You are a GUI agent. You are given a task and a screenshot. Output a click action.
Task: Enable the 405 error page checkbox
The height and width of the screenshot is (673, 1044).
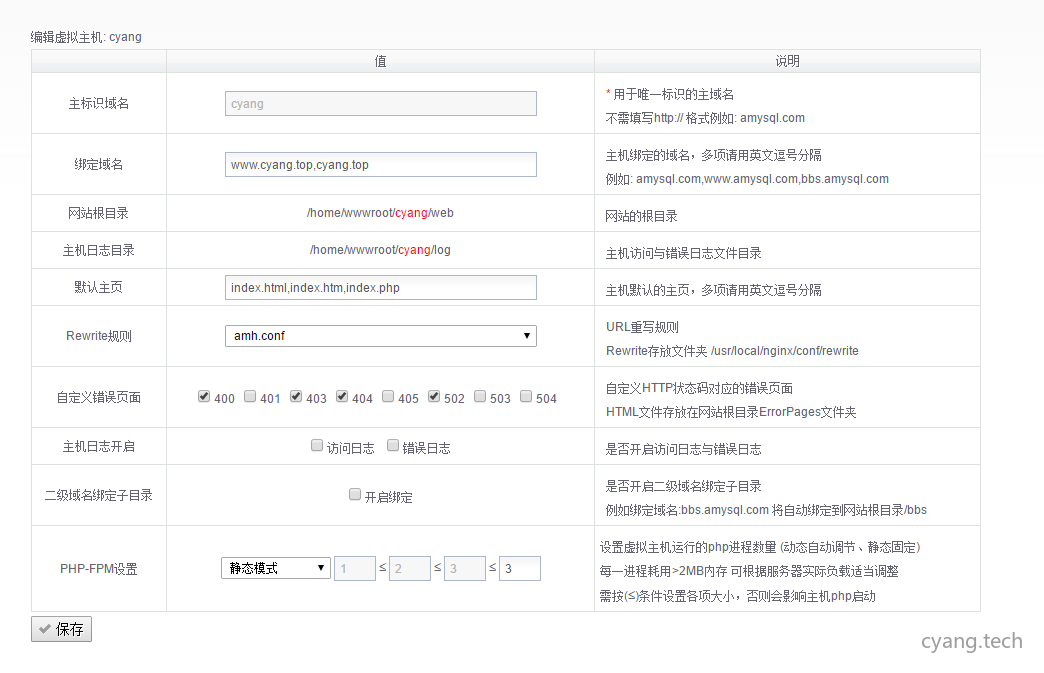[x=388, y=396]
